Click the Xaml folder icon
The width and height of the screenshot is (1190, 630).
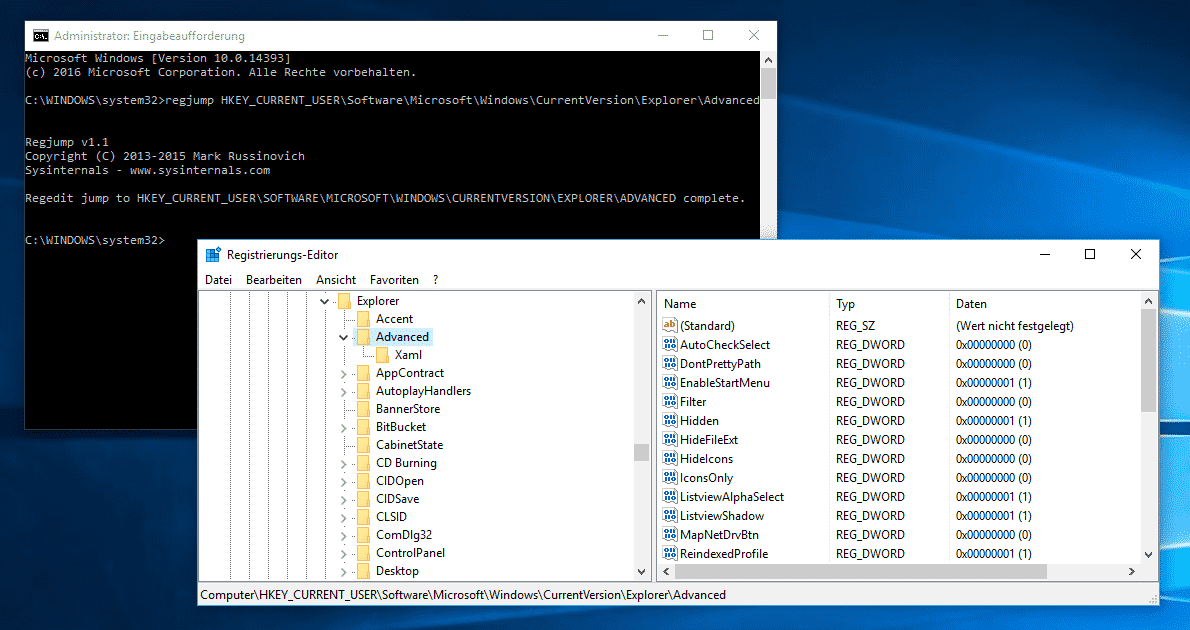click(382, 354)
